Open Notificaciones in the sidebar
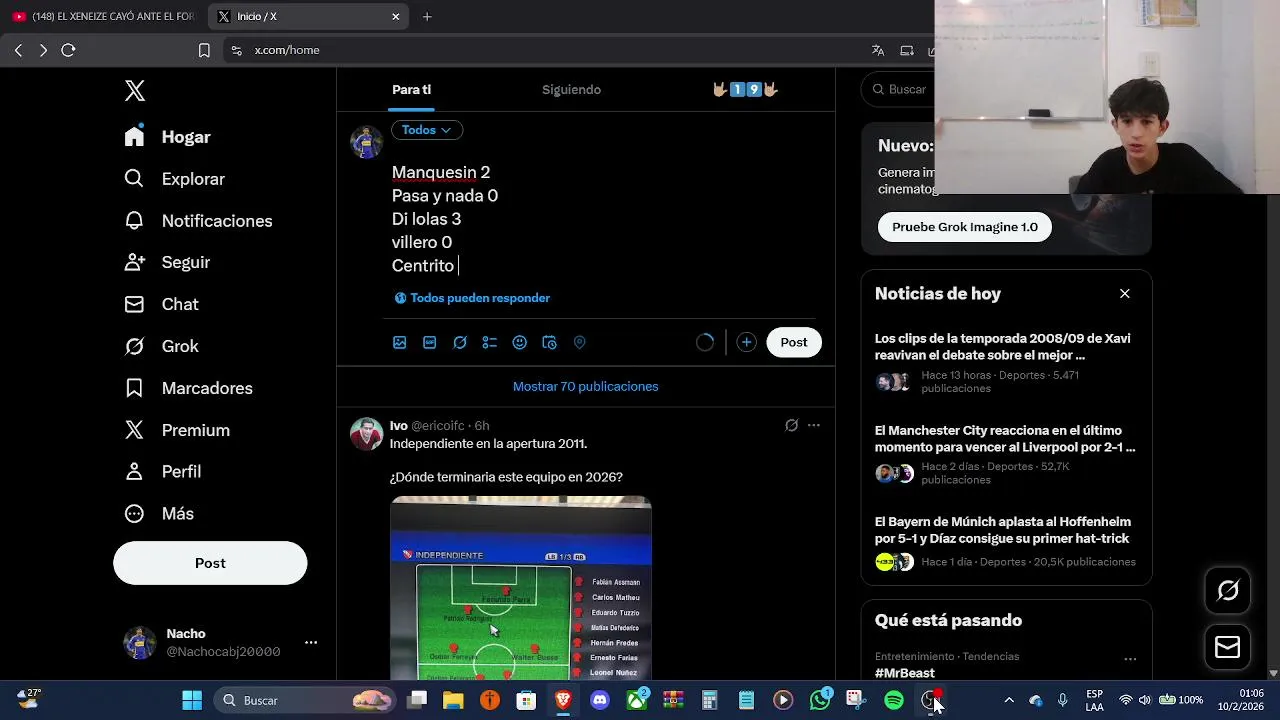 tap(198, 221)
